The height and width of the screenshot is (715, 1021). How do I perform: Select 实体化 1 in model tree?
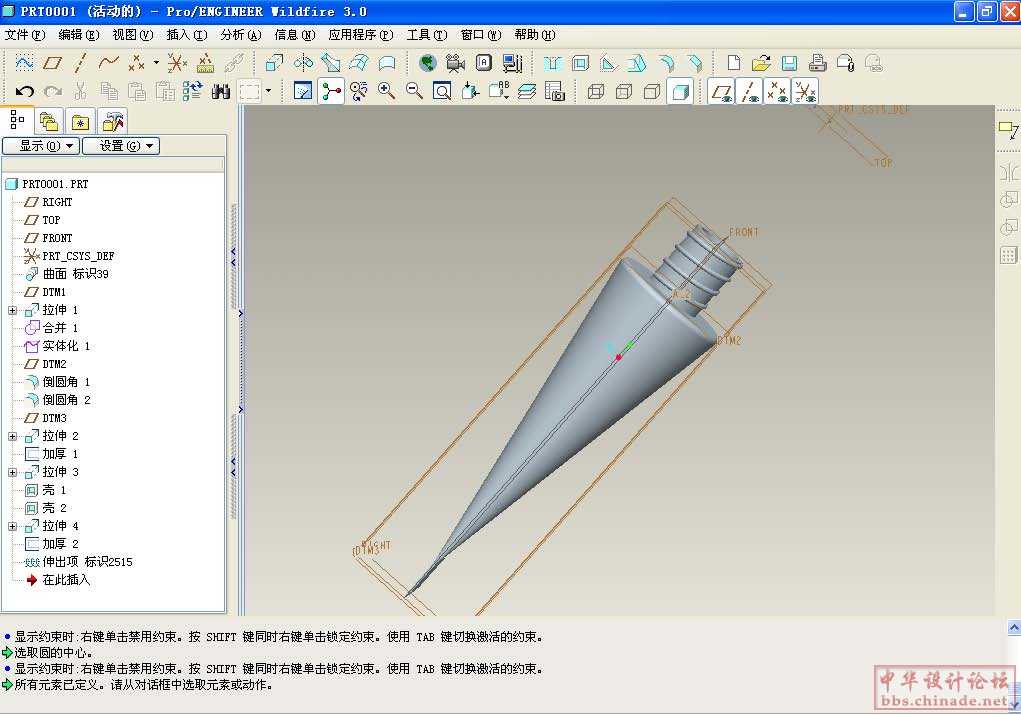tap(57, 346)
